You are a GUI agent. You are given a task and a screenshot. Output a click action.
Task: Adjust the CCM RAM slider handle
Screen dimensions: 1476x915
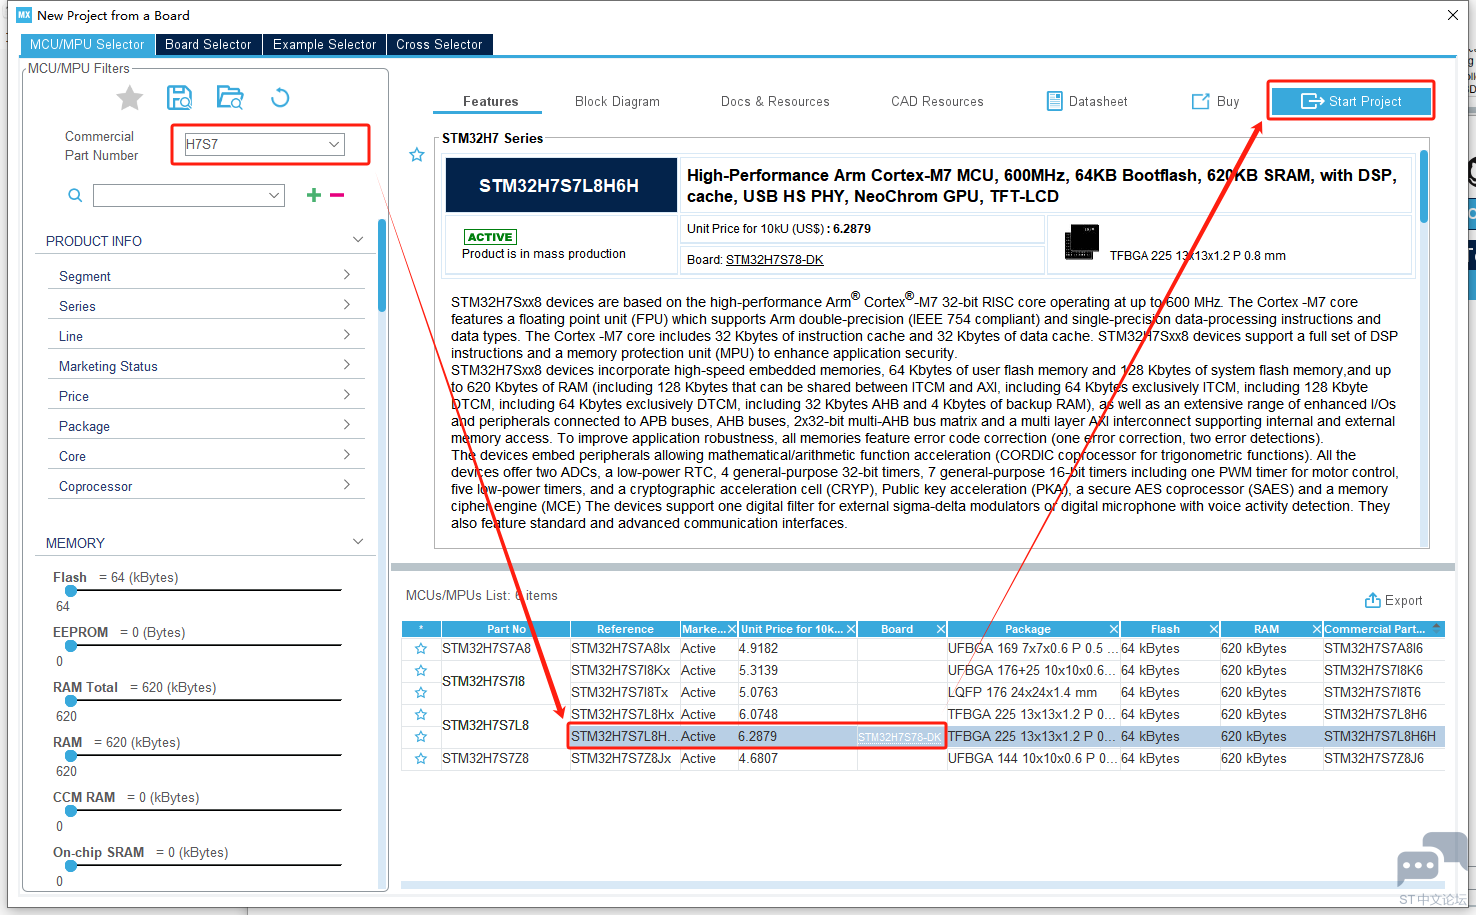click(x=71, y=811)
